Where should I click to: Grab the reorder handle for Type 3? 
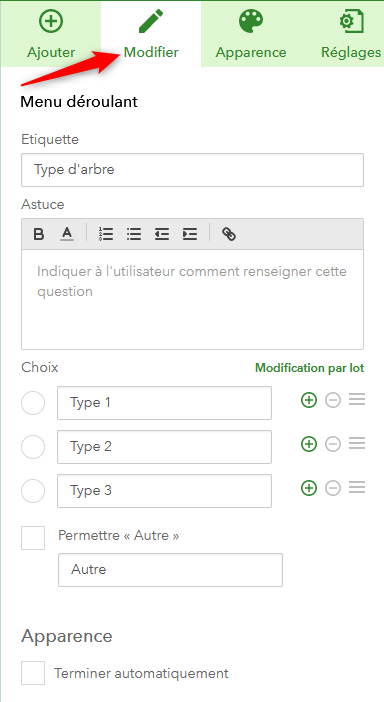click(357, 488)
